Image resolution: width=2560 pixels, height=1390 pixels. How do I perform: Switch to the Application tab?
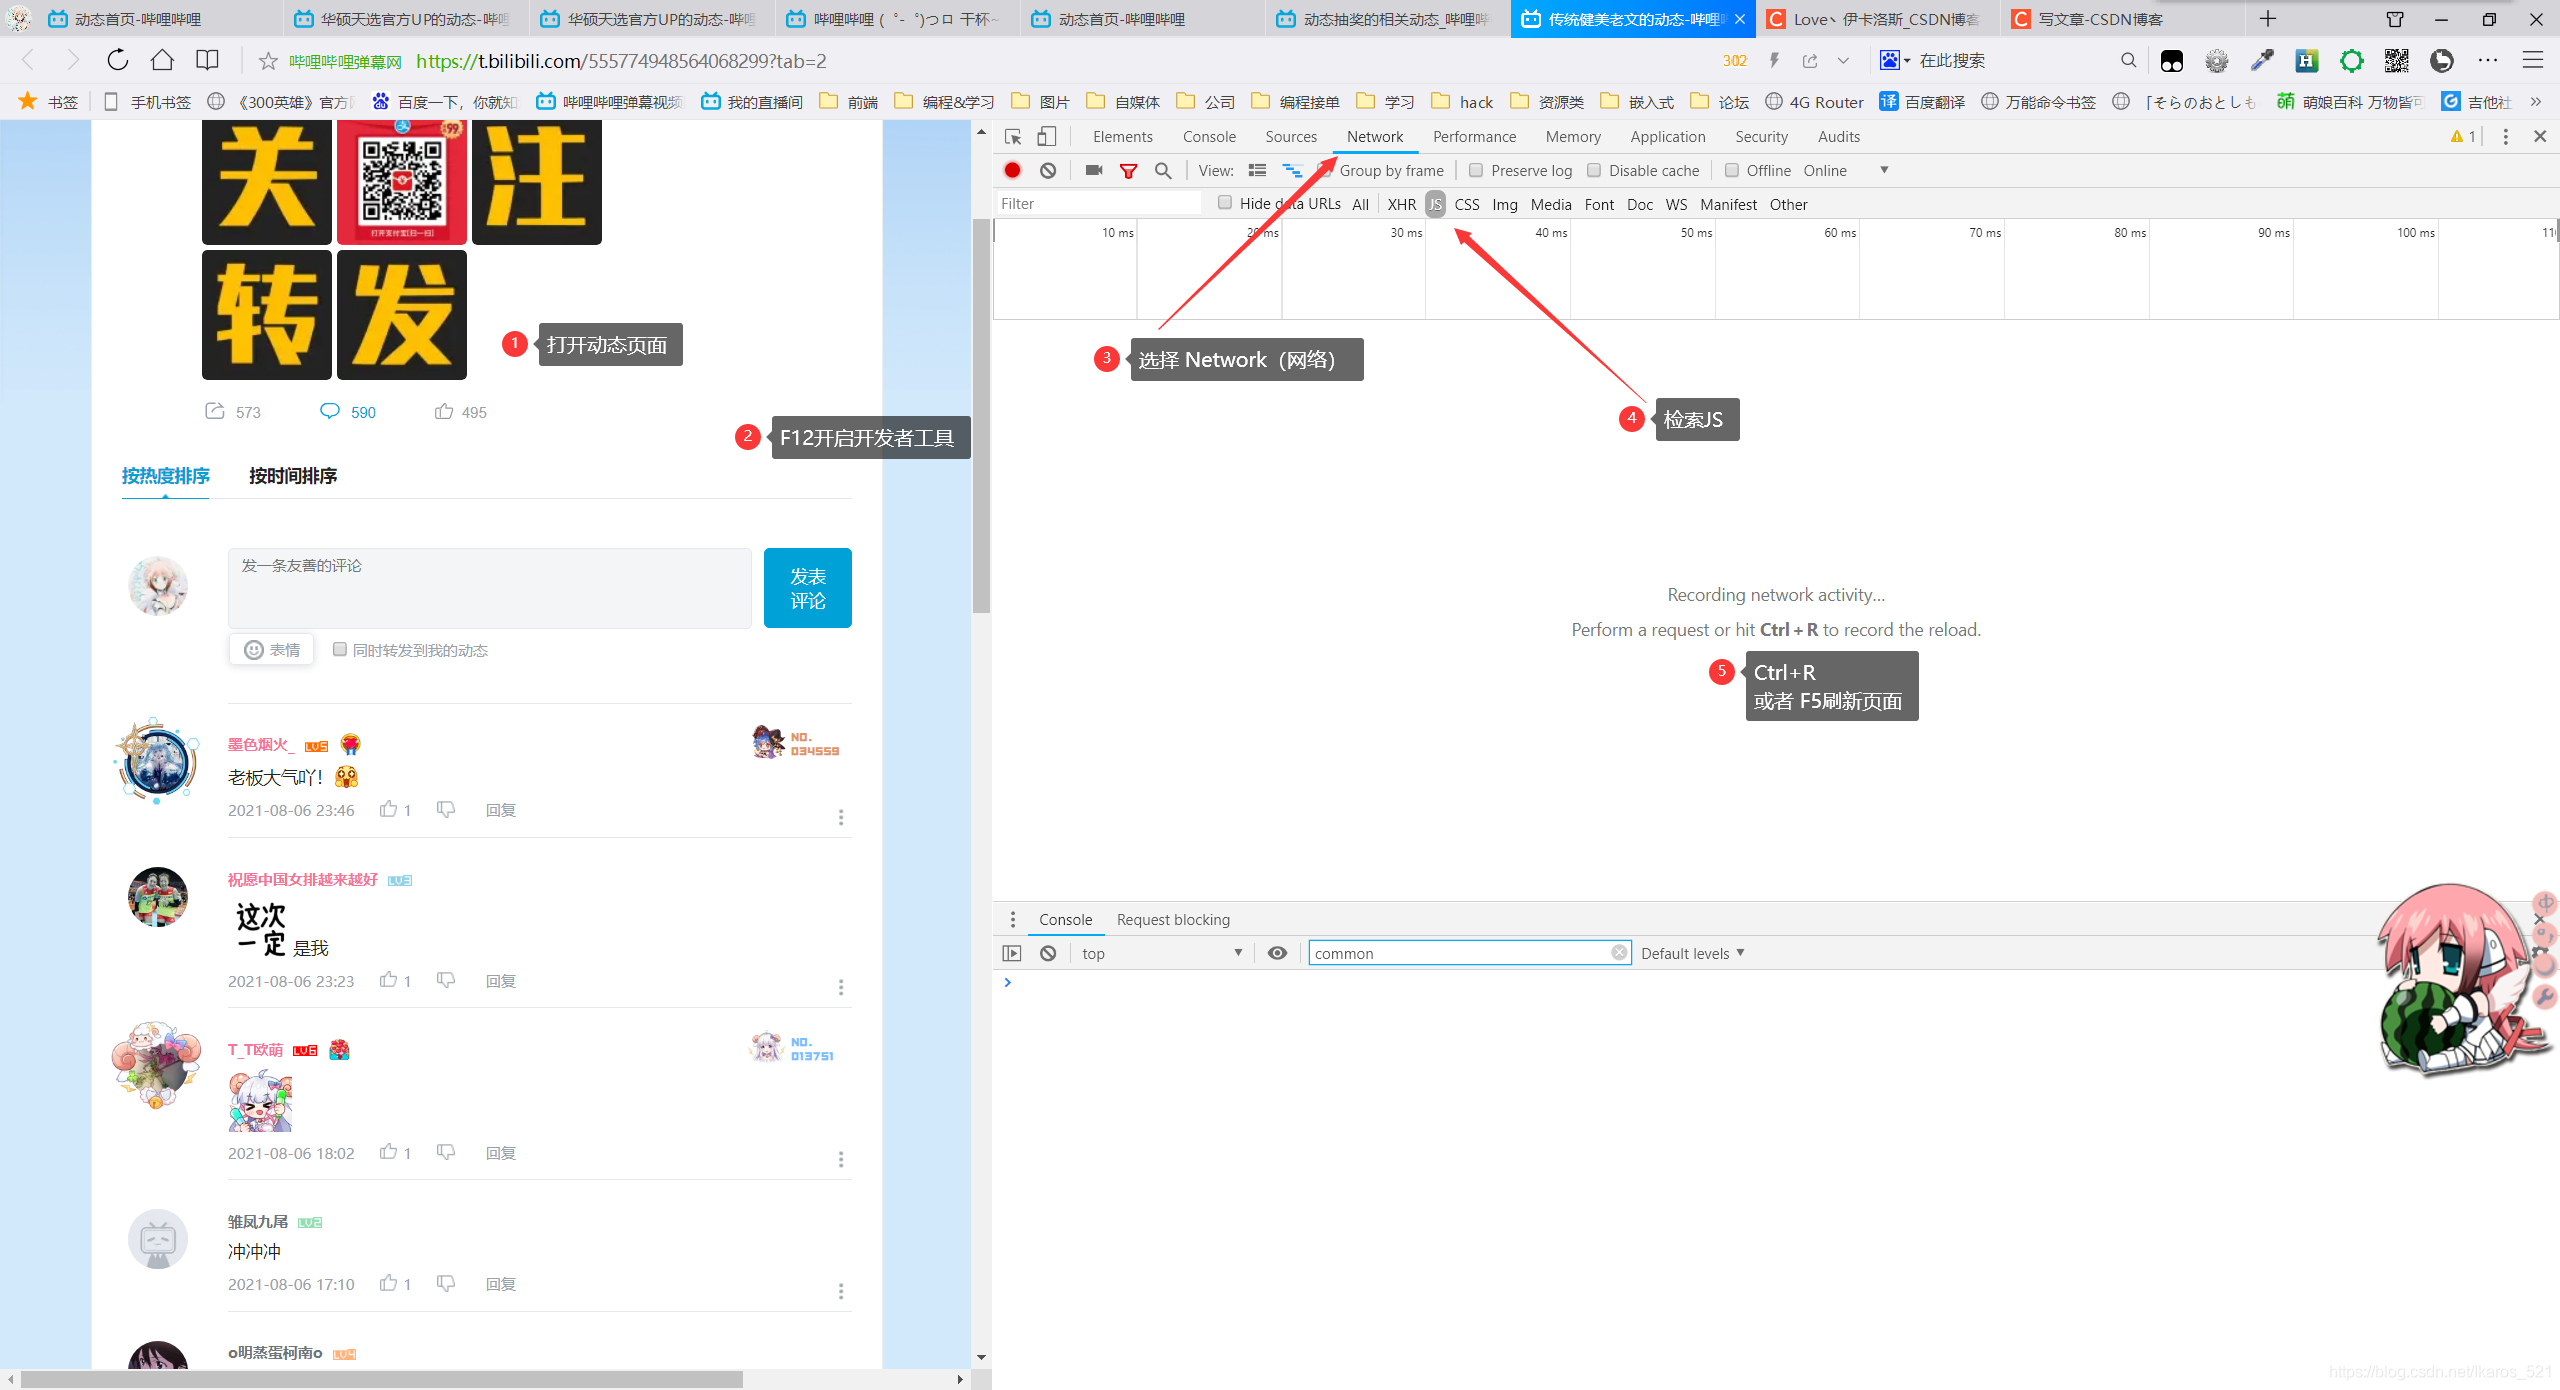tap(1667, 137)
